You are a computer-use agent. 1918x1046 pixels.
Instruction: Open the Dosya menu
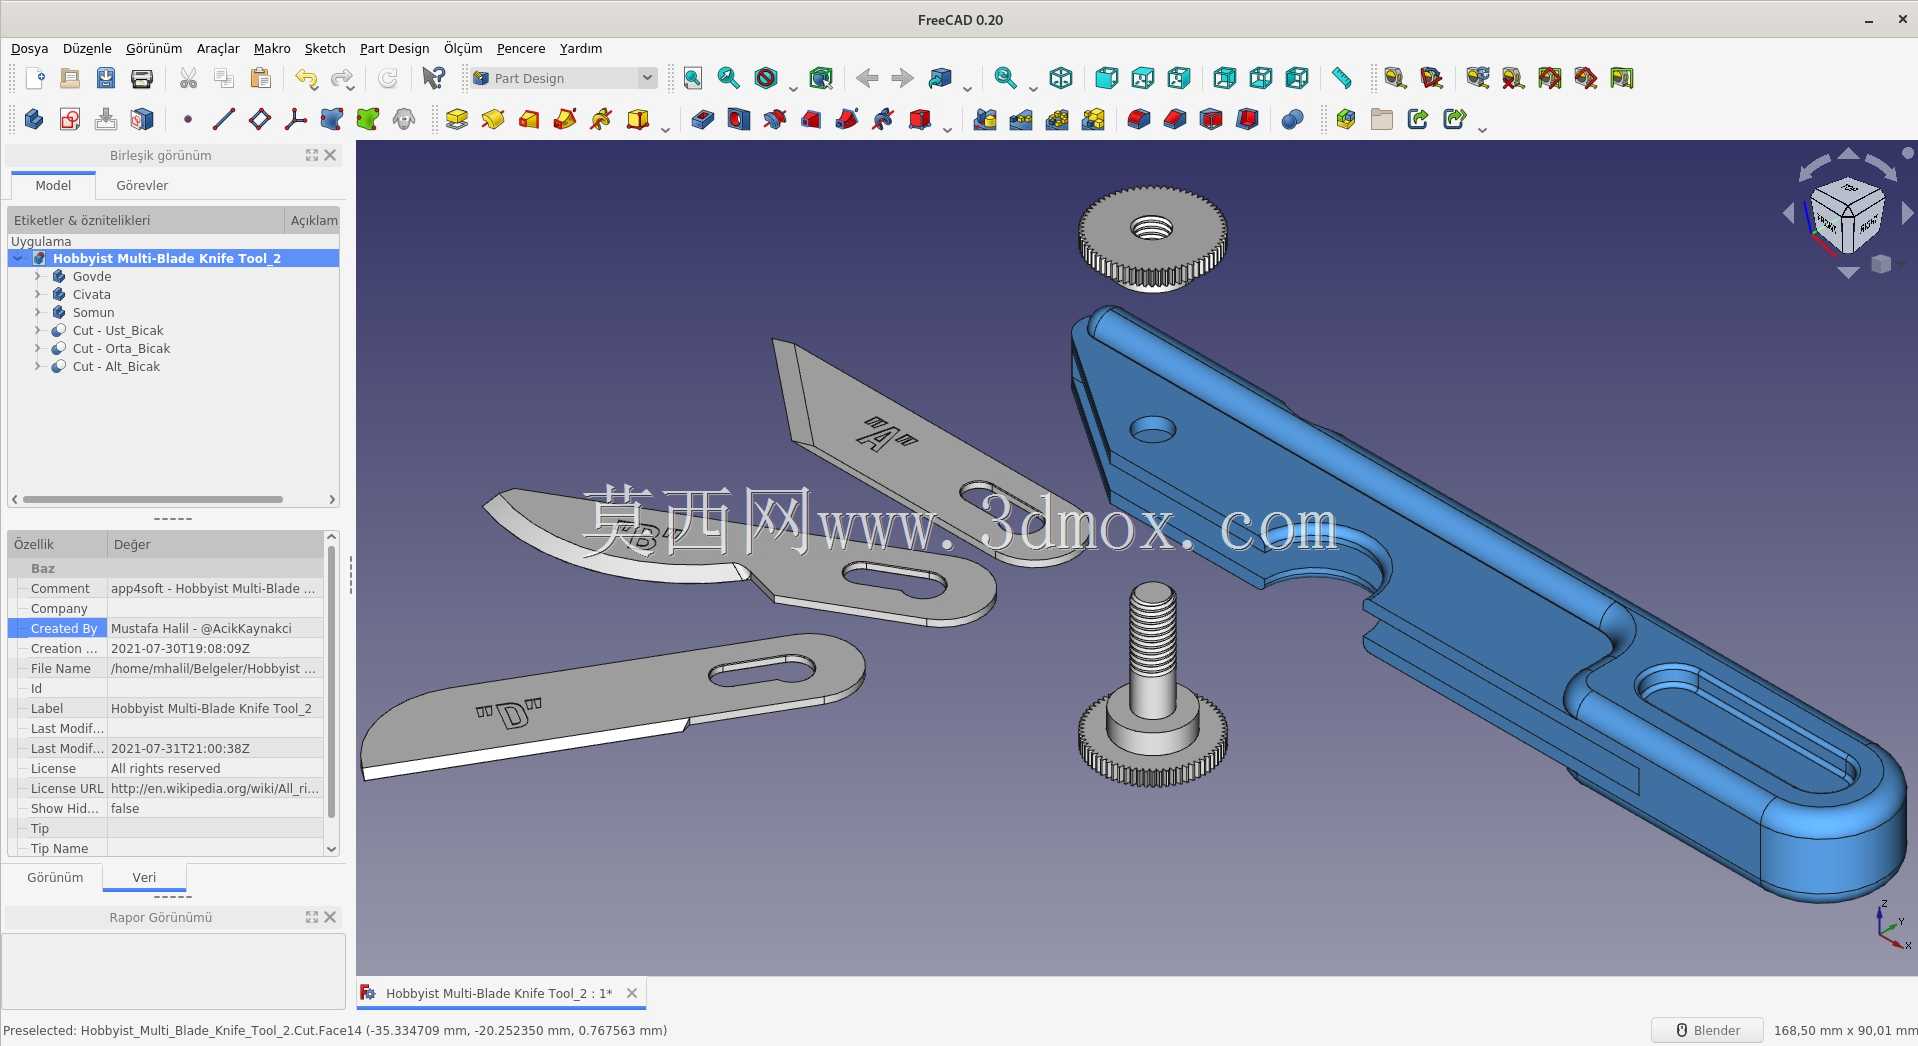pyautogui.click(x=30, y=48)
